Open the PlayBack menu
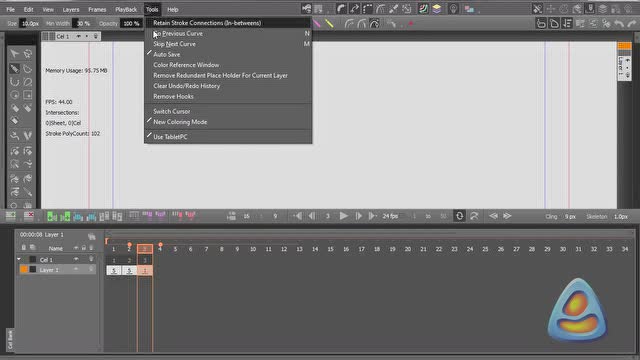The height and width of the screenshot is (360, 640). click(126, 9)
